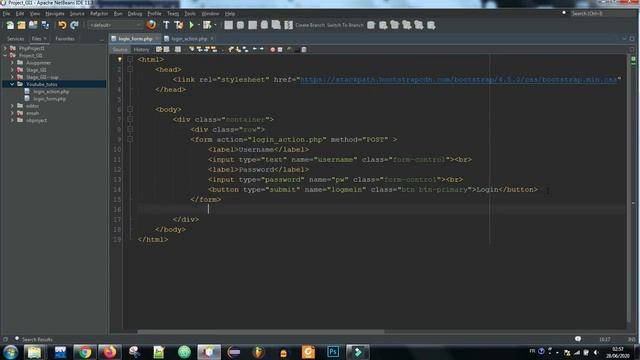Viewport: 640px width, 360px height.
Task: Collapse the body code fold on line 6
Action: click(x=130, y=109)
